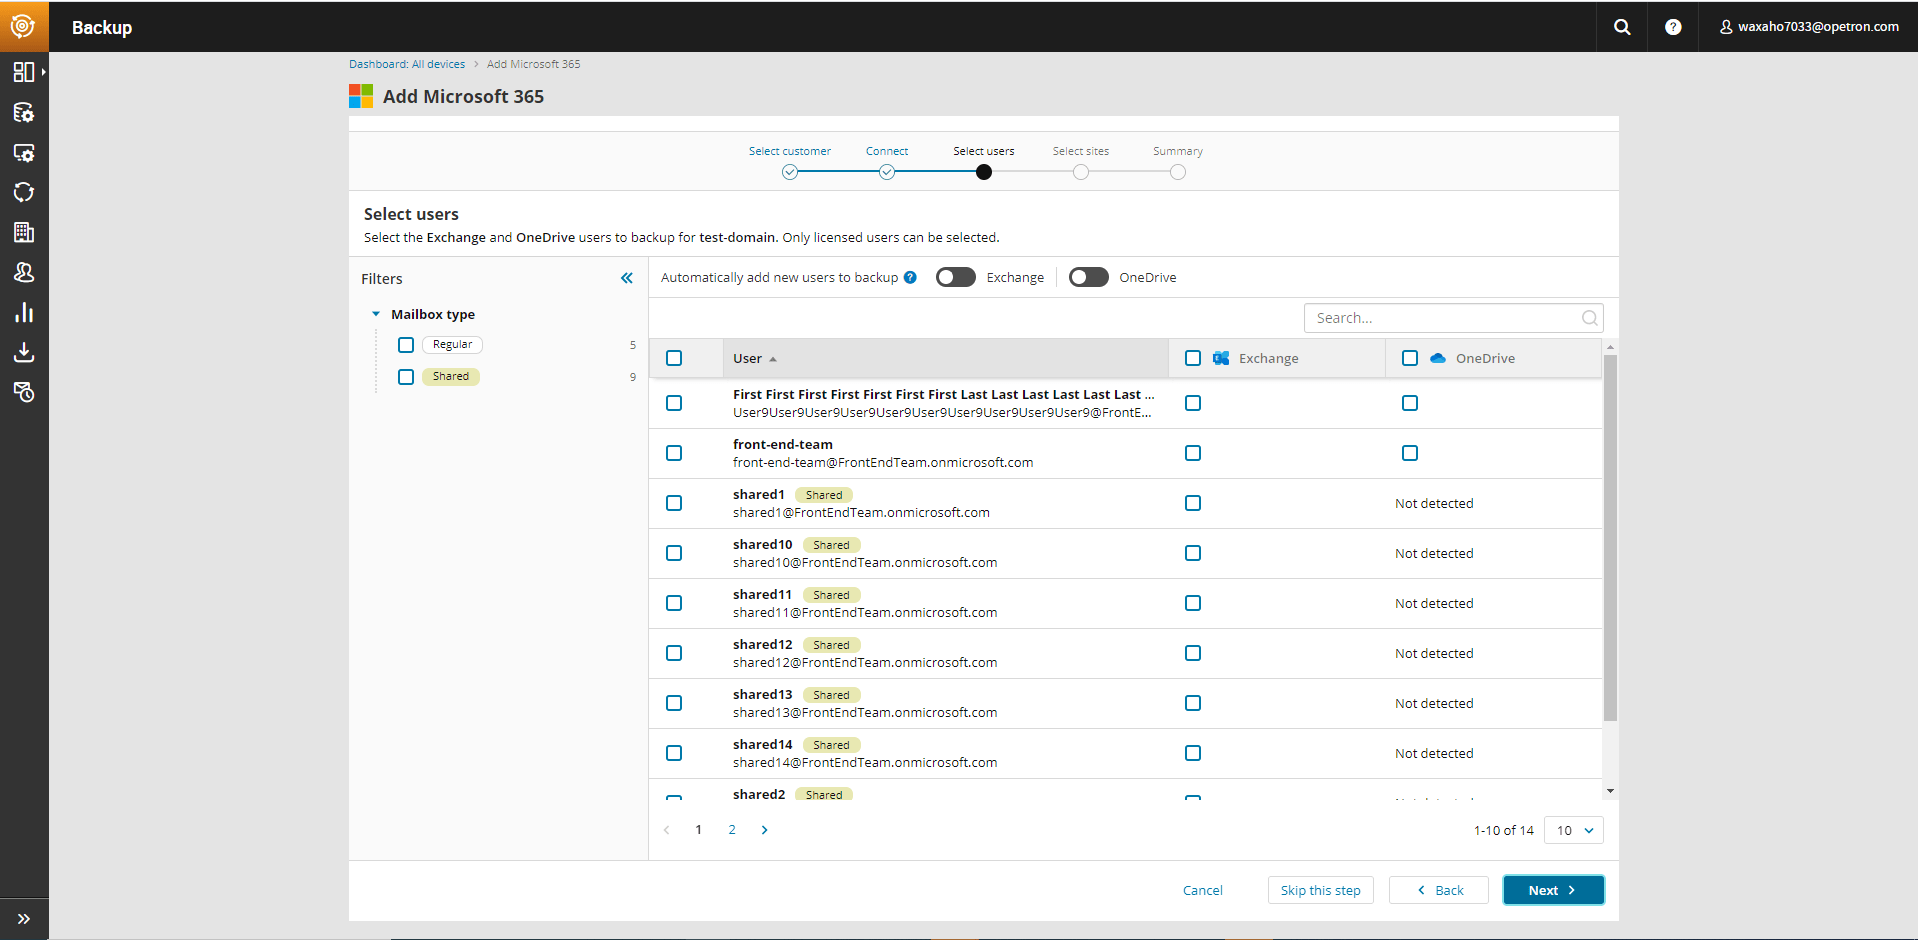Click the Exchange icon in column header
Screen dimensions: 1918x940
click(x=1221, y=358)
